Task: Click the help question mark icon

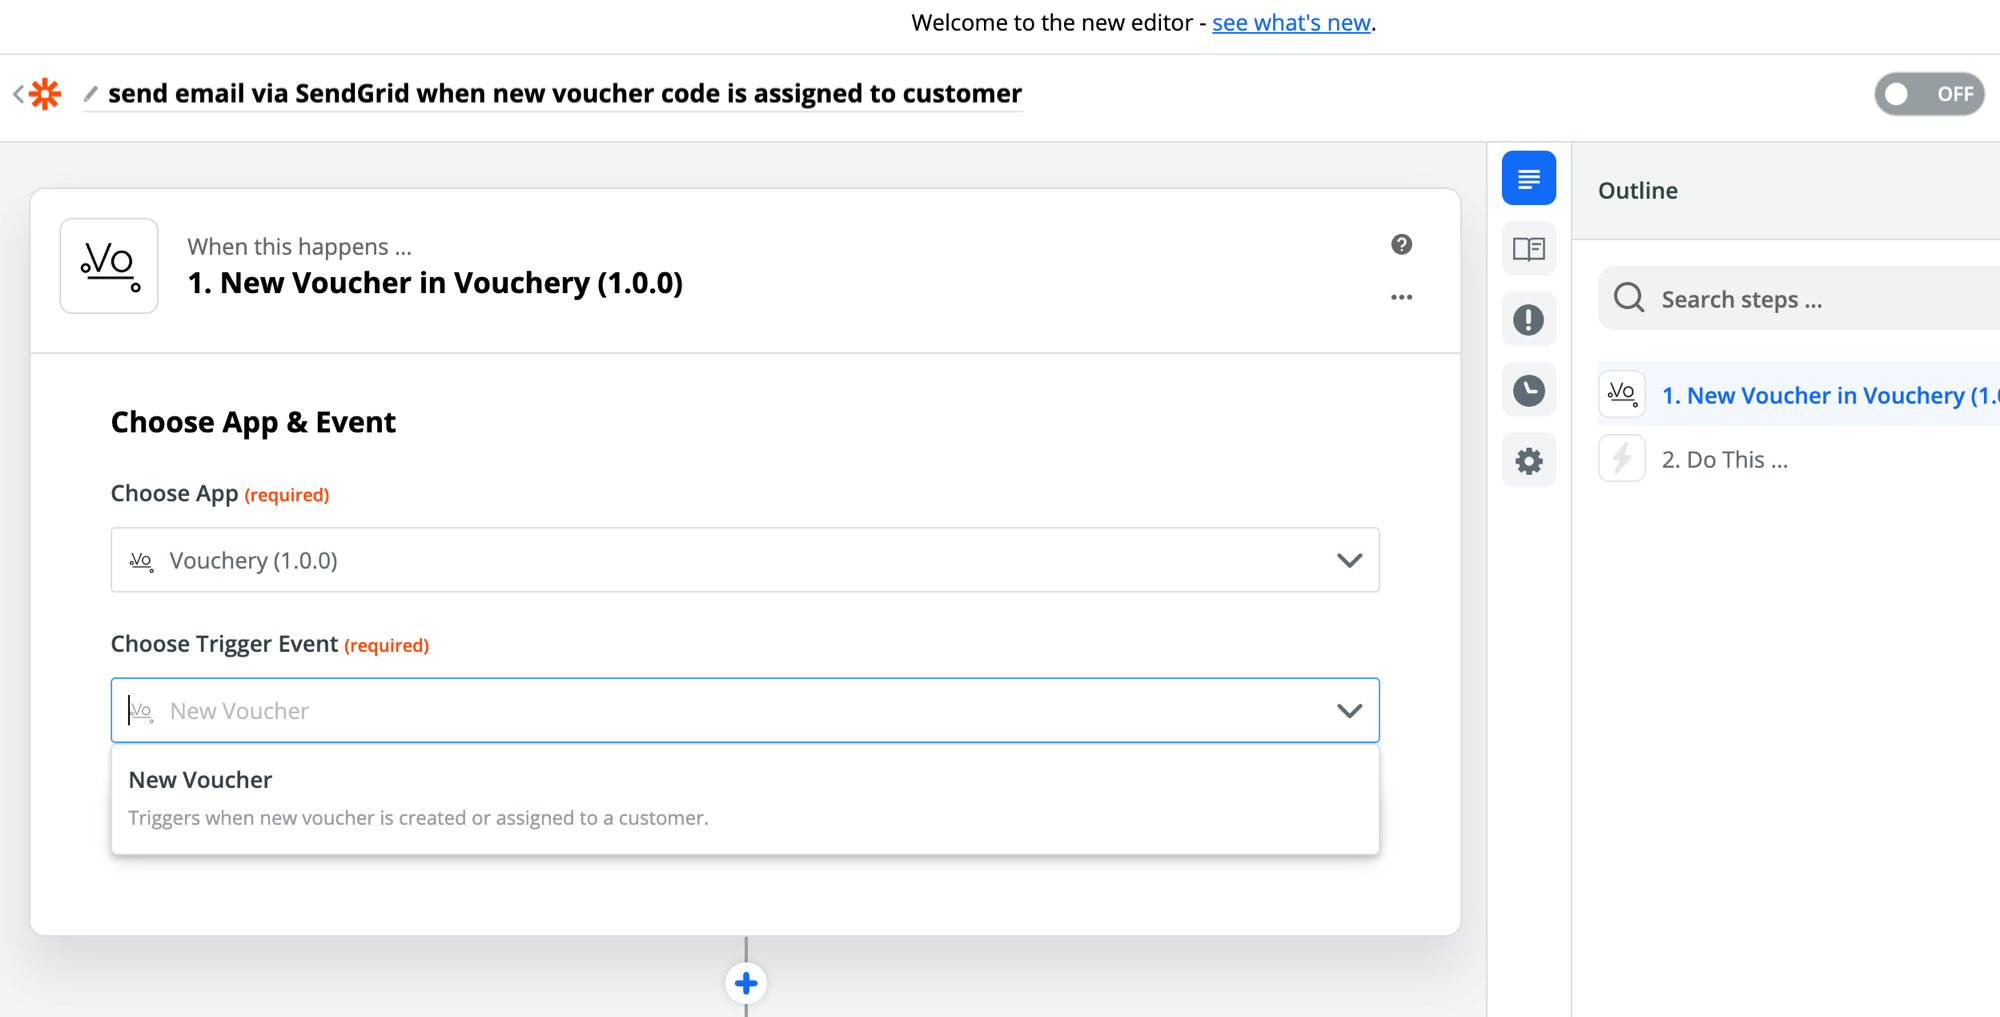Action: [1401, 245]
